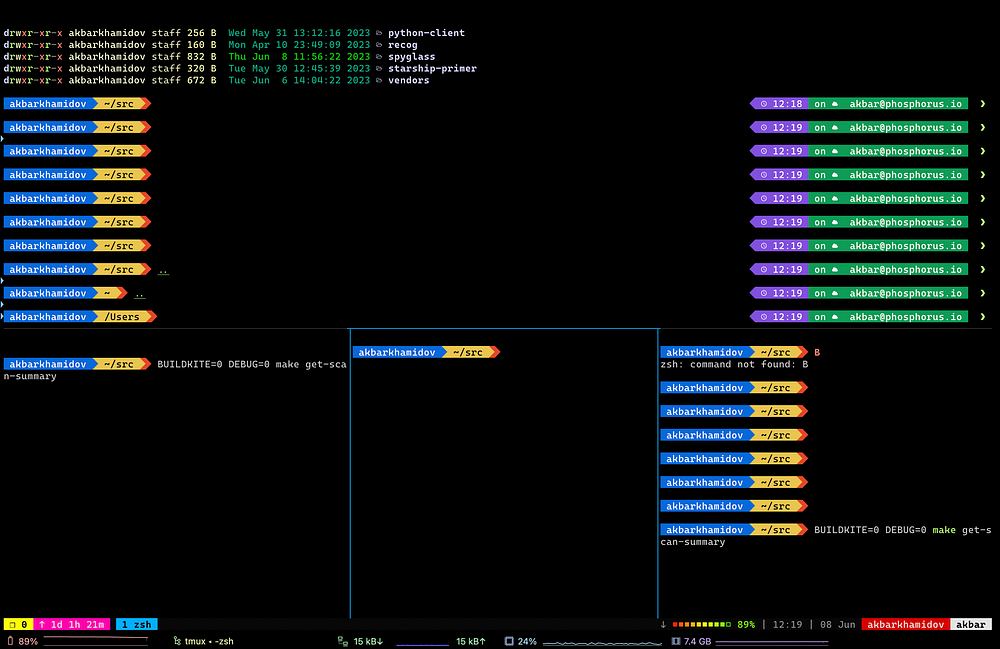Click branch icon beside 'tmux • -zsh'
Screen dimensions: 1000x649
click(x=177, y=641)
